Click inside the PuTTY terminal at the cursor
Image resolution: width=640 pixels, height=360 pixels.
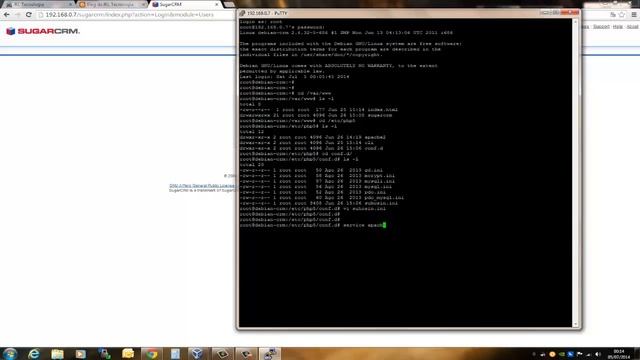[384, 225]
